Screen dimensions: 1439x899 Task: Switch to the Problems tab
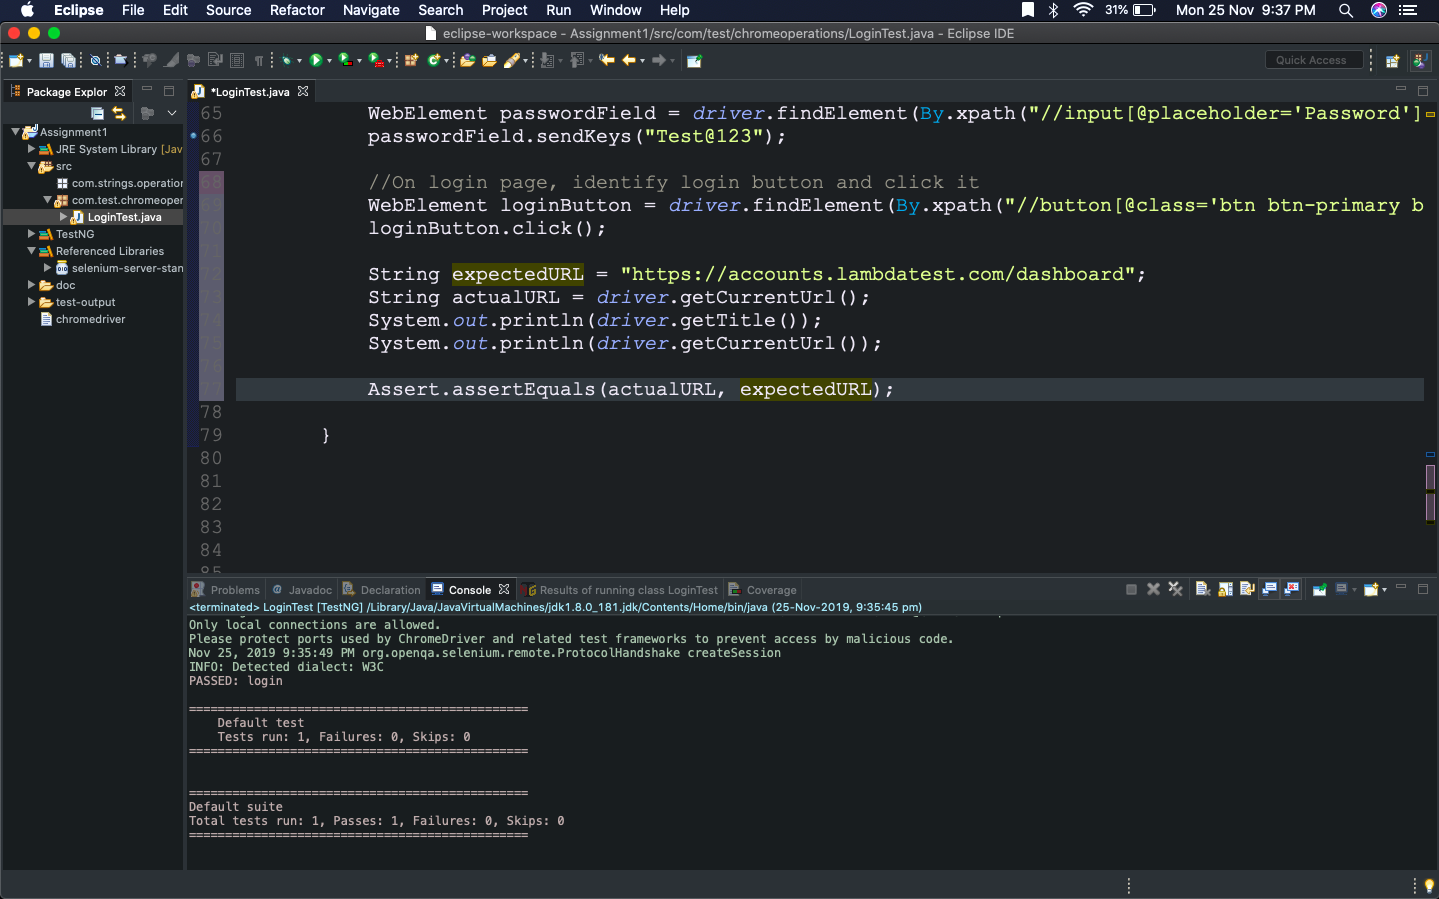tap(234, 590)
